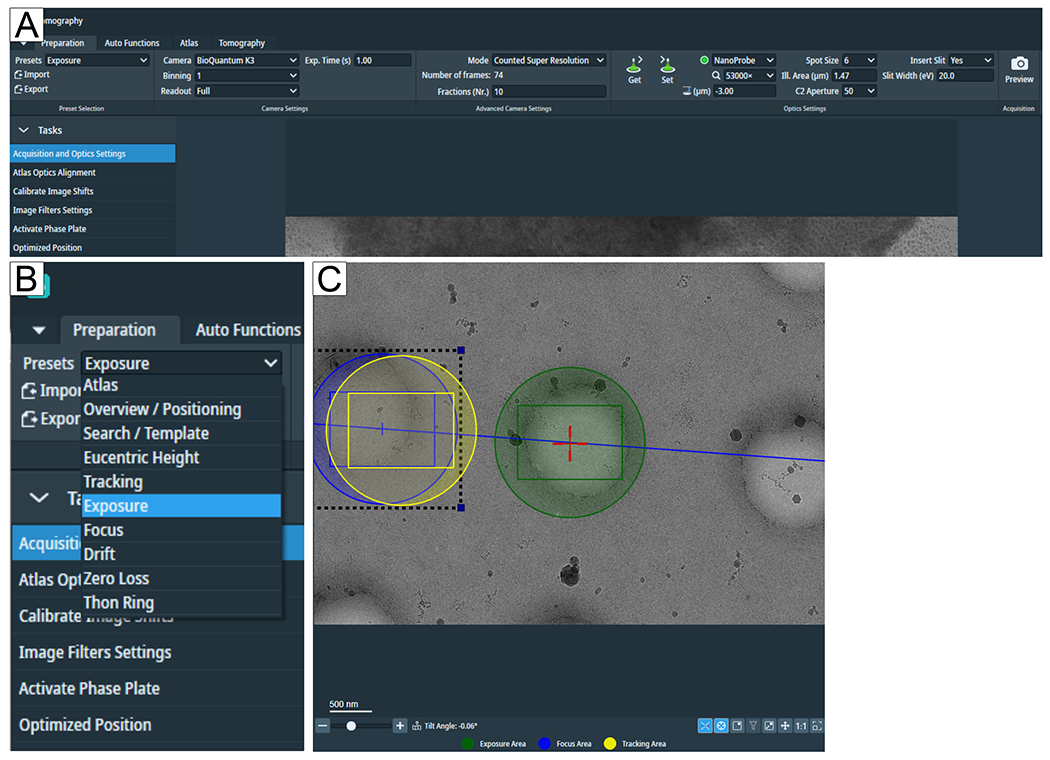Image resolution: width=1050 pixels, height=760 pixels.
Task: Zoom out with the minus button
Action: point(323,726)
